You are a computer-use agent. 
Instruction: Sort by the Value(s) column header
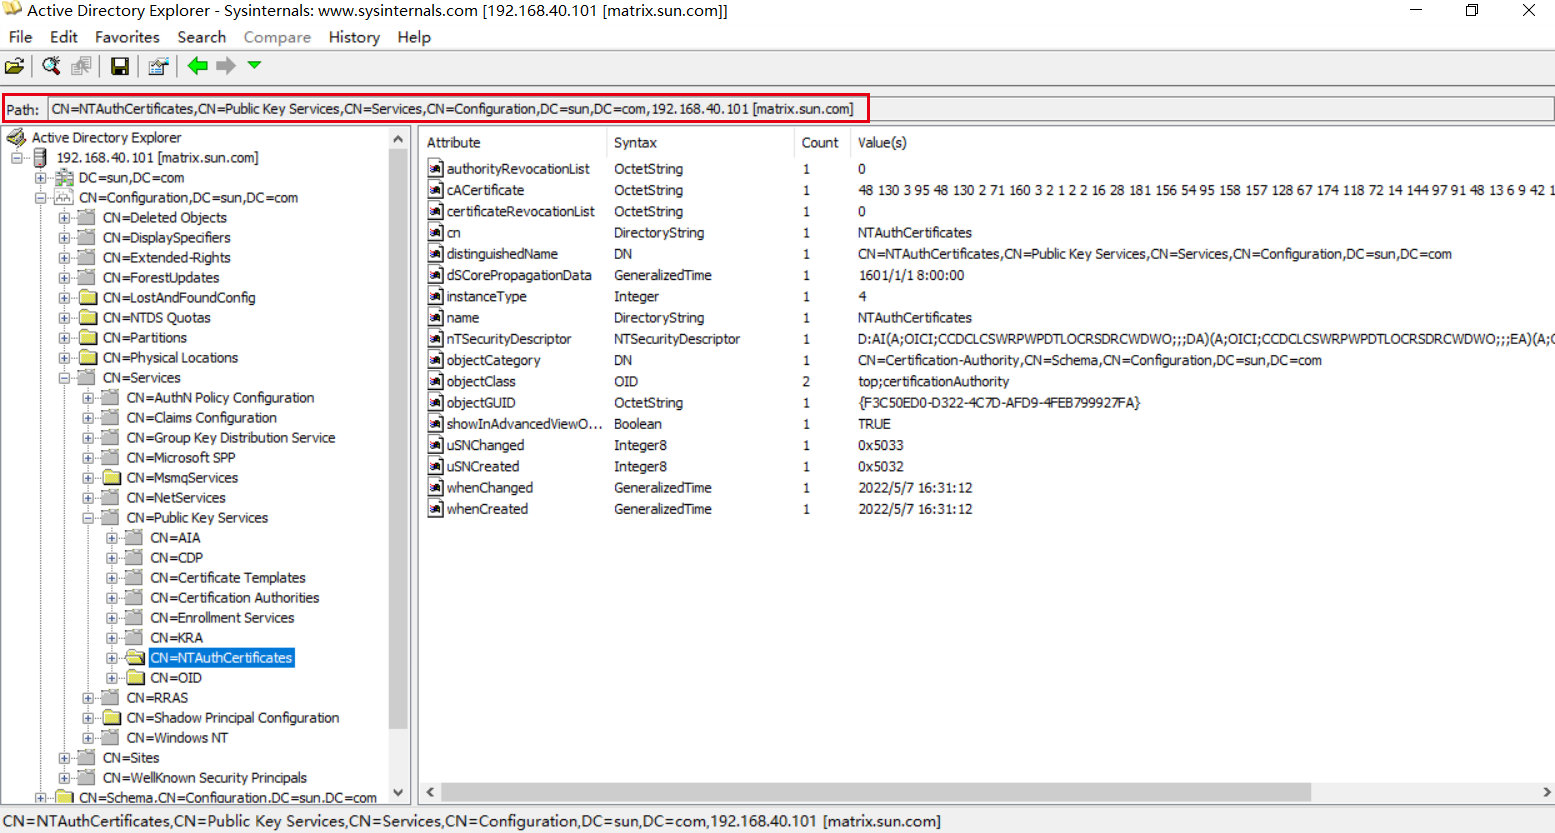point(1202,143)
